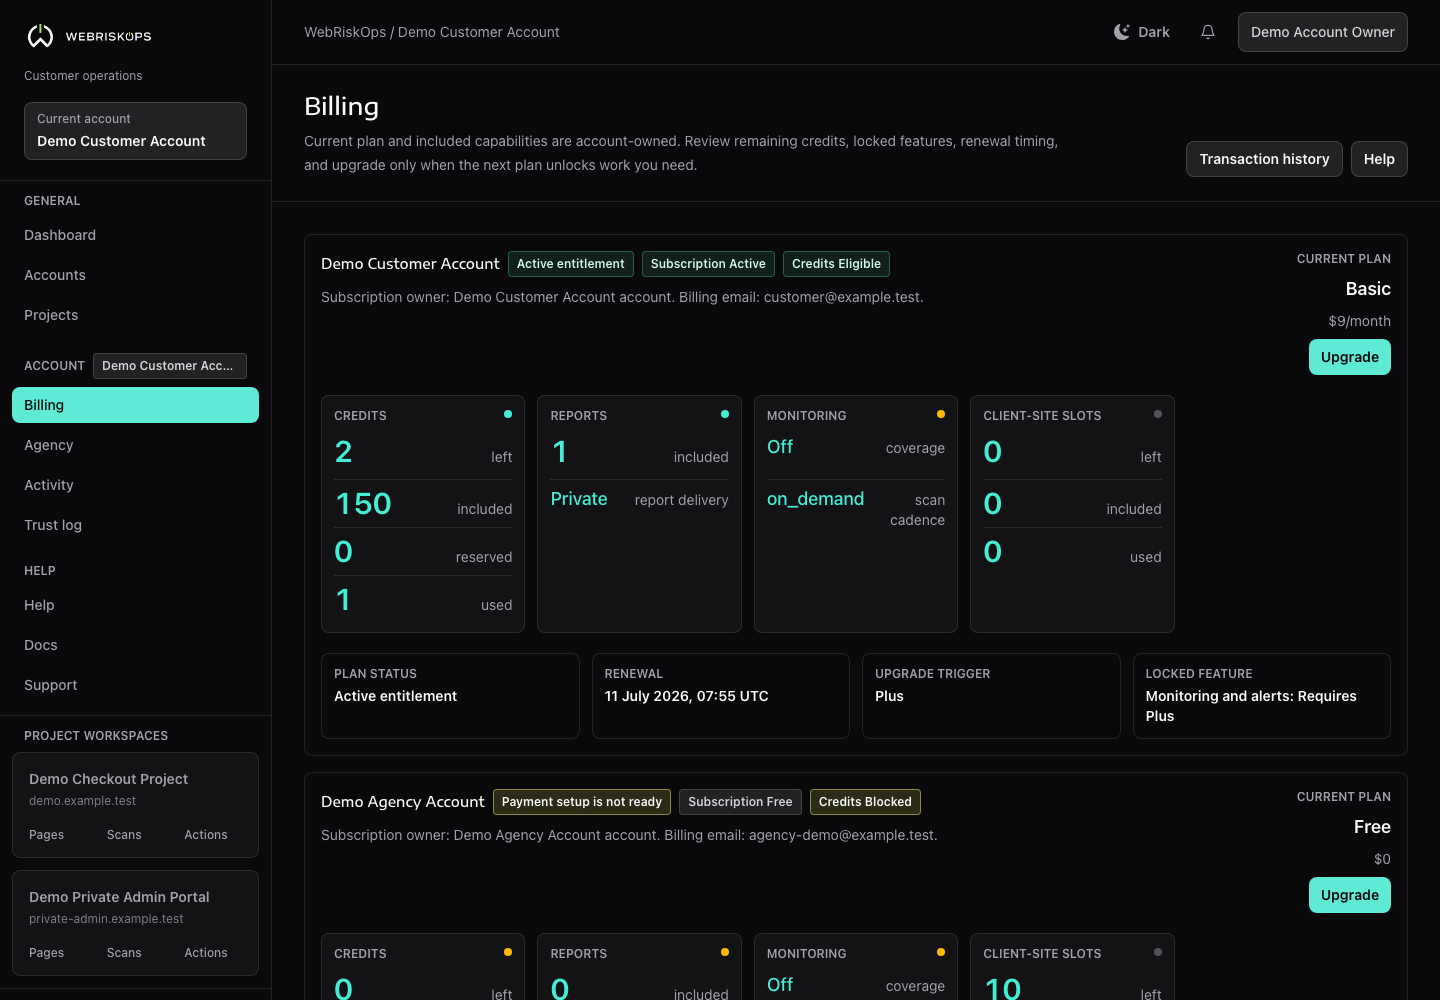
Task: Click the Renewal date 11 July 2026
Action: (686, 696)
